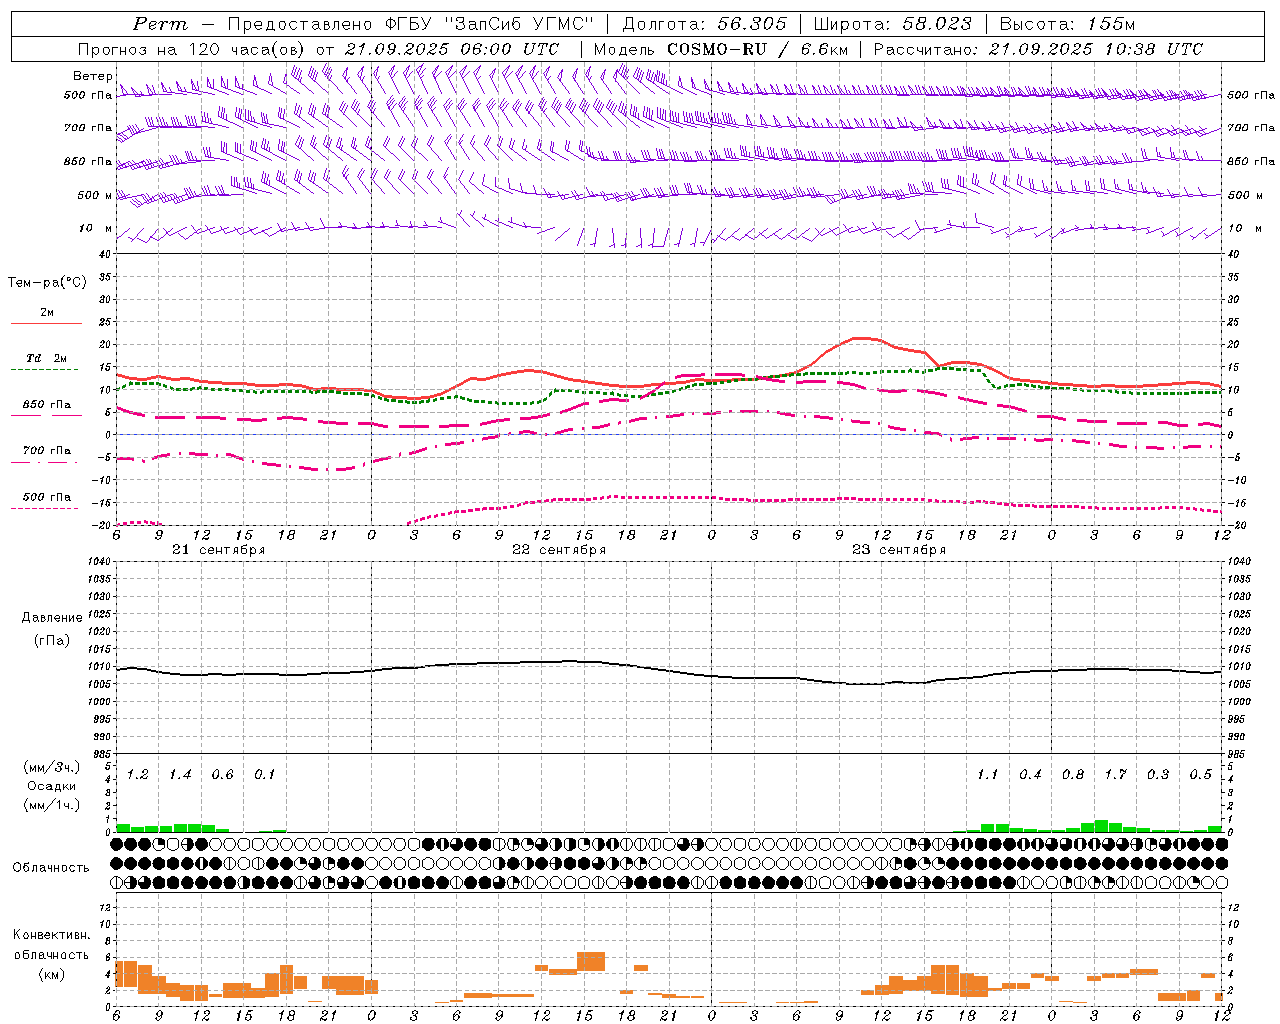Click the Облачность panel label

tap(51, 867)
